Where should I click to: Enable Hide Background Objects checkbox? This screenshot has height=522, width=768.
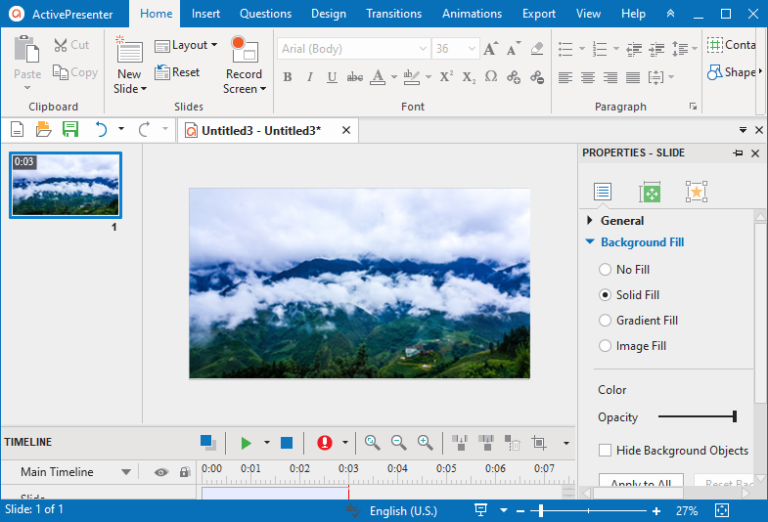[605, 451]
